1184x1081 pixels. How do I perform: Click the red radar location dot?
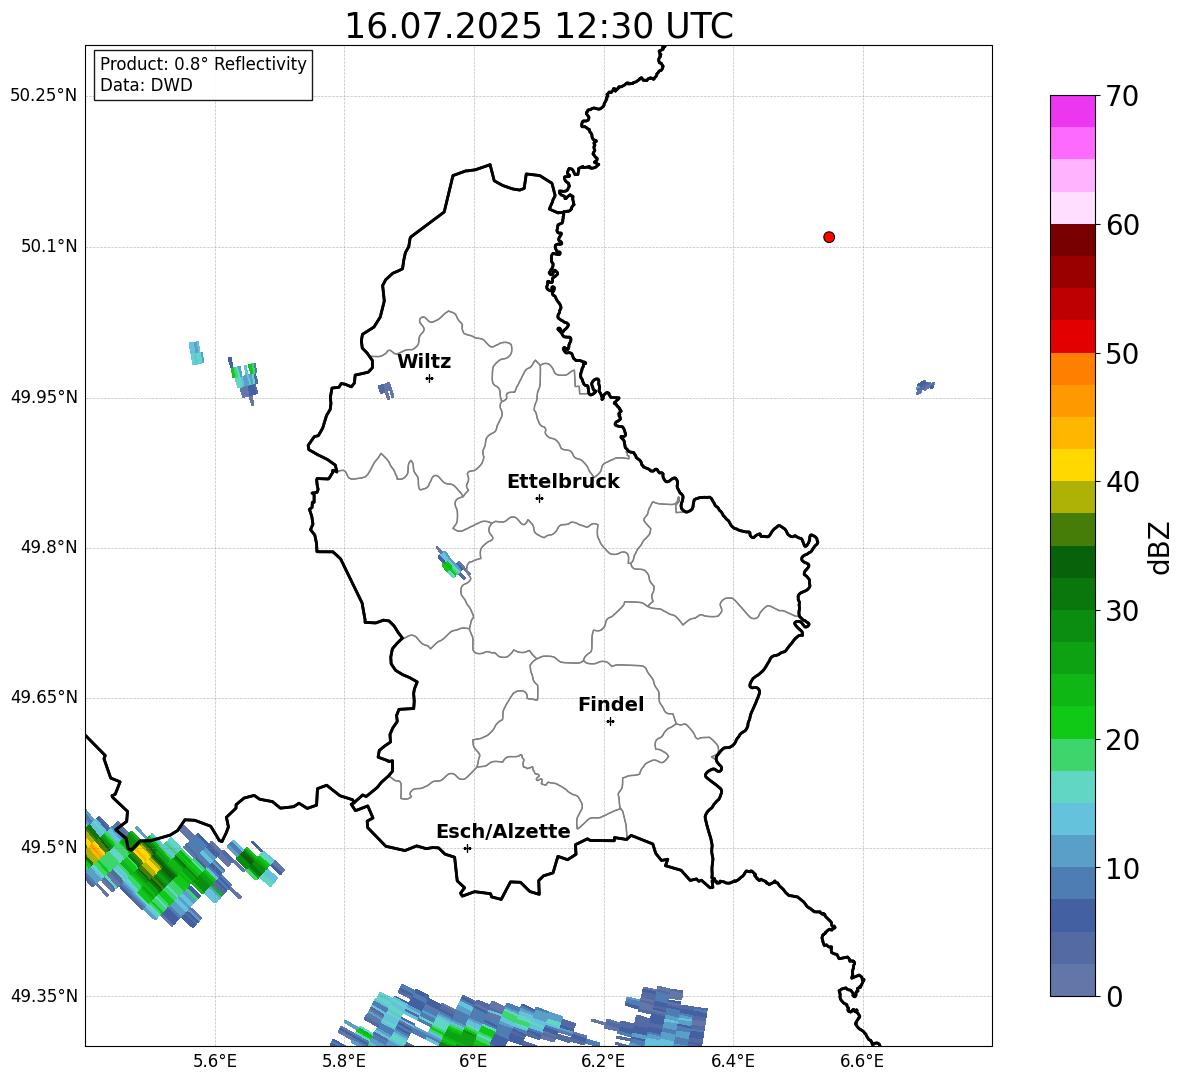tap(829, 237)
